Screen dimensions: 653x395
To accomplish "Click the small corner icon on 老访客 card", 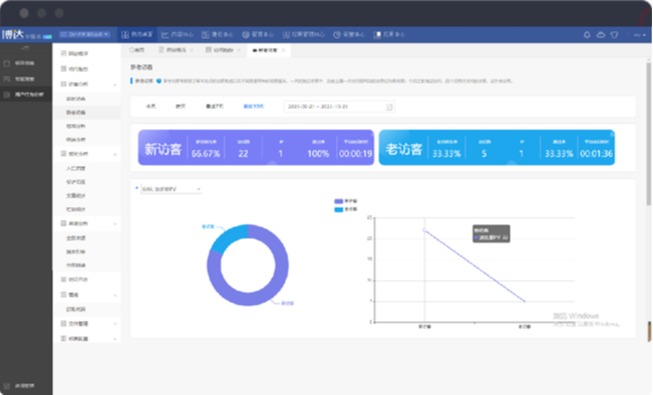I will point(612,134).
